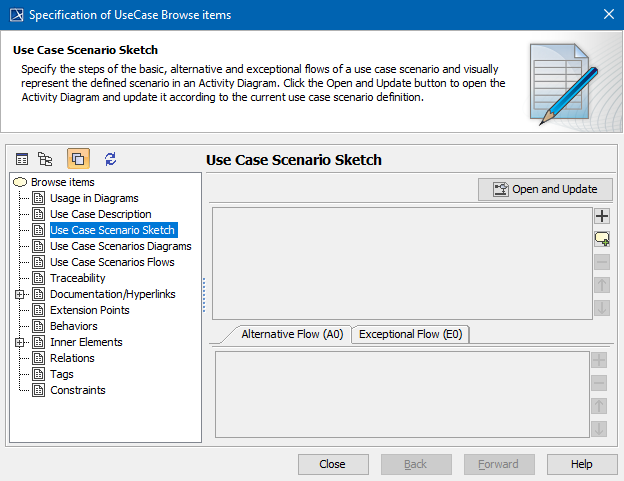624x481 pixels.
Task: Click the use case ellipse icon beside Browse items
Action: coord(20,182)
